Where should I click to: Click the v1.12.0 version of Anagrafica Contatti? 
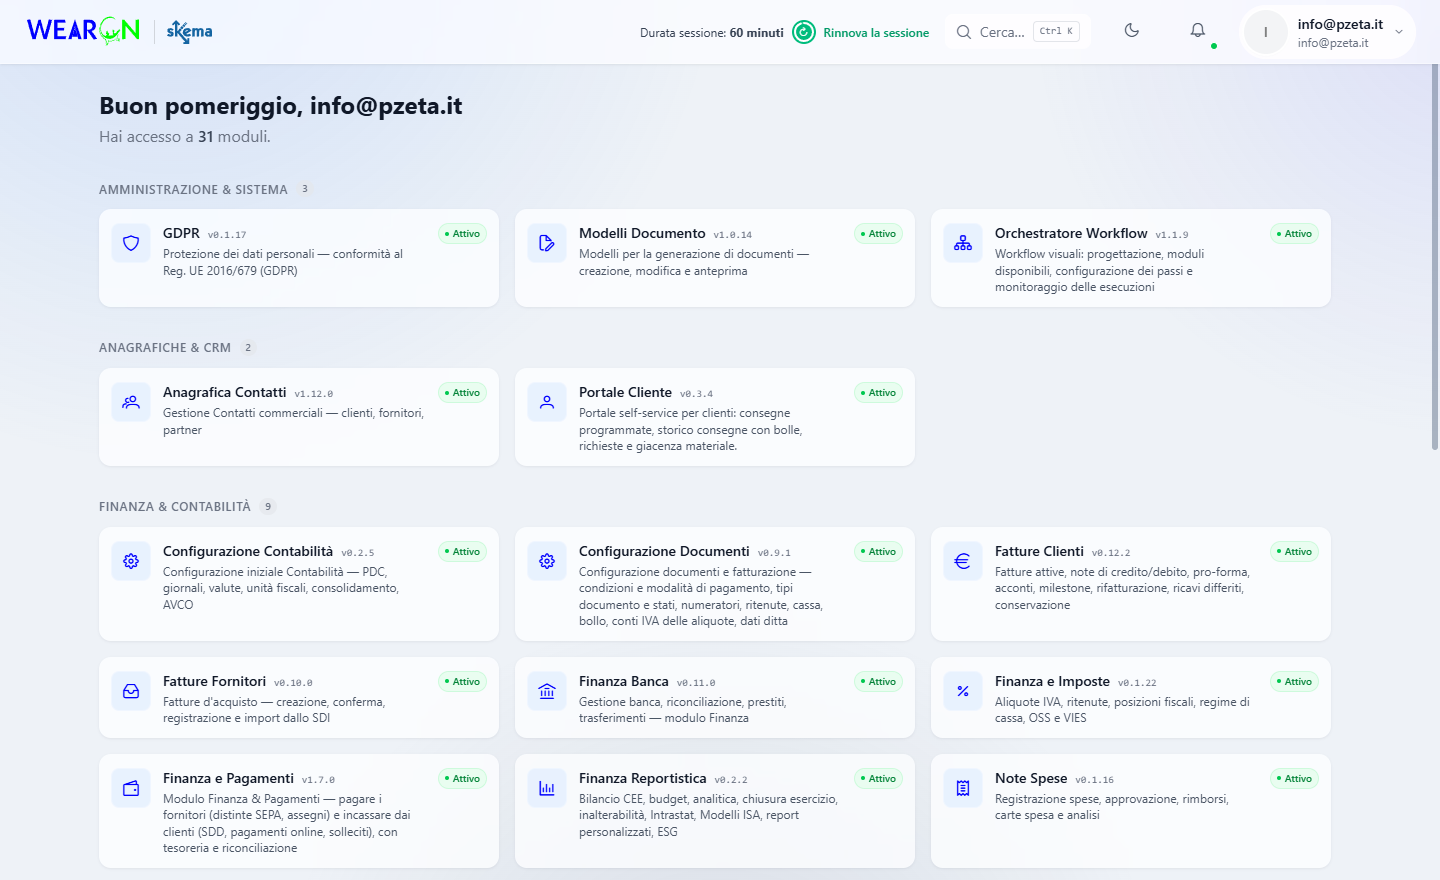coord(314,394)
